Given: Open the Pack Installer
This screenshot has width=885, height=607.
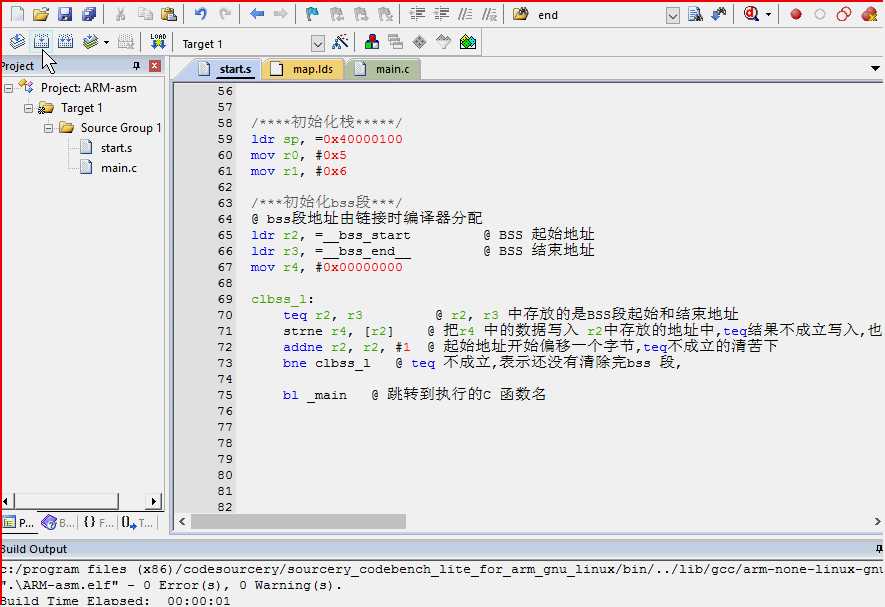Looking at the screenshot, I should coord(468,42).
